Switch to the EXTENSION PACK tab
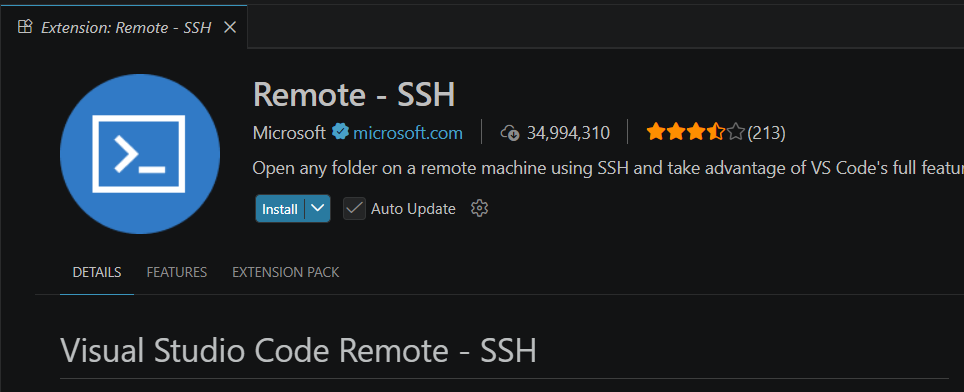 pyautogui.click(x=285, y=272)
